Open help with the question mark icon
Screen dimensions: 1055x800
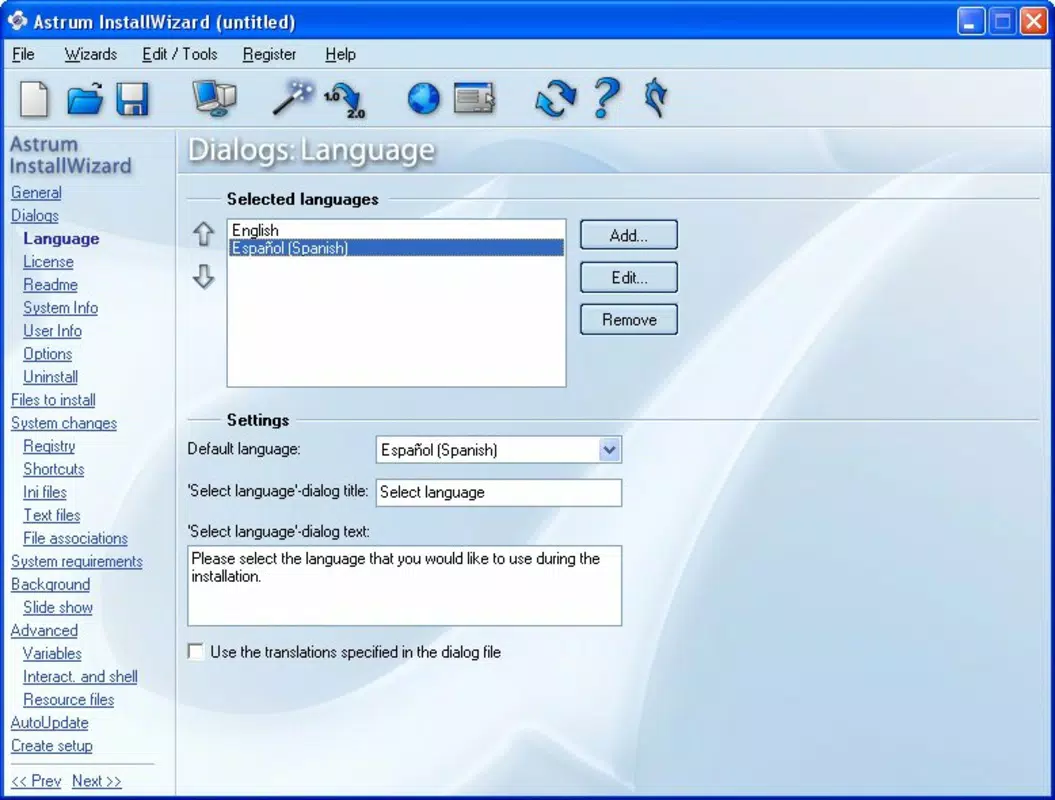pos(607,98)
